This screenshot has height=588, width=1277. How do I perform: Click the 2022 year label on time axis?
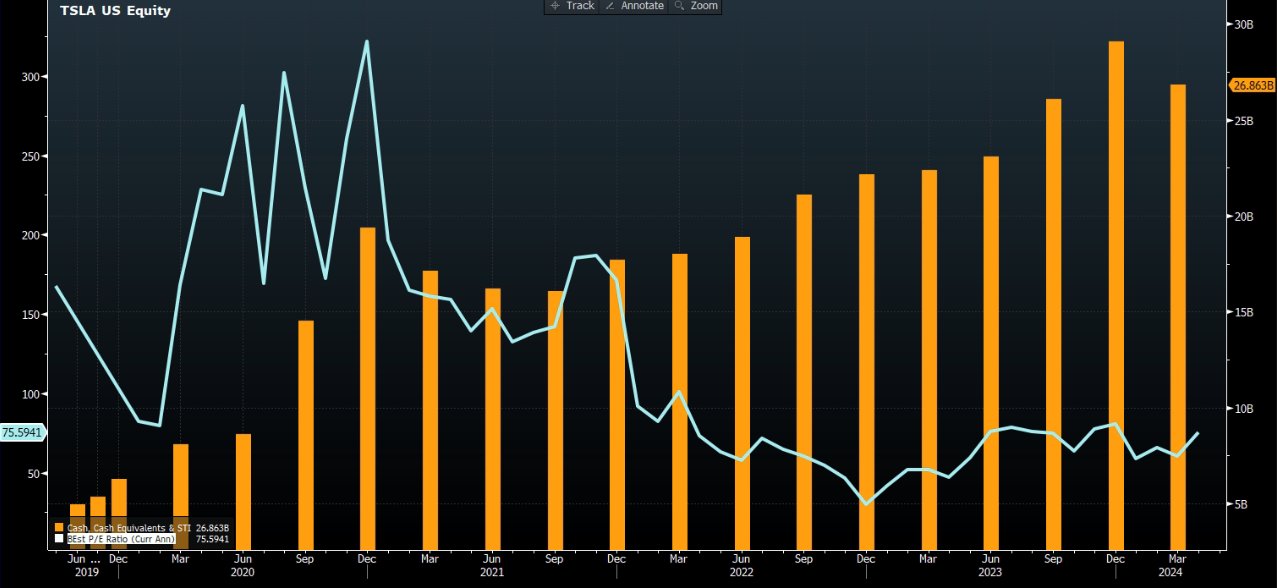(x=740, y=573)
